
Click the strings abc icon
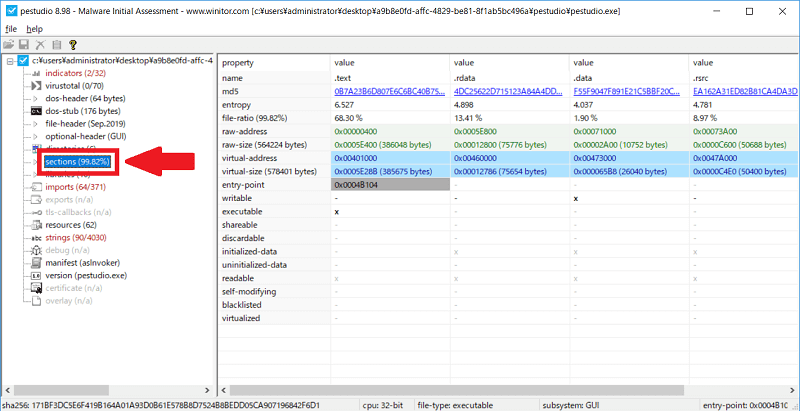pyautogui.click(x=36, y=238)
